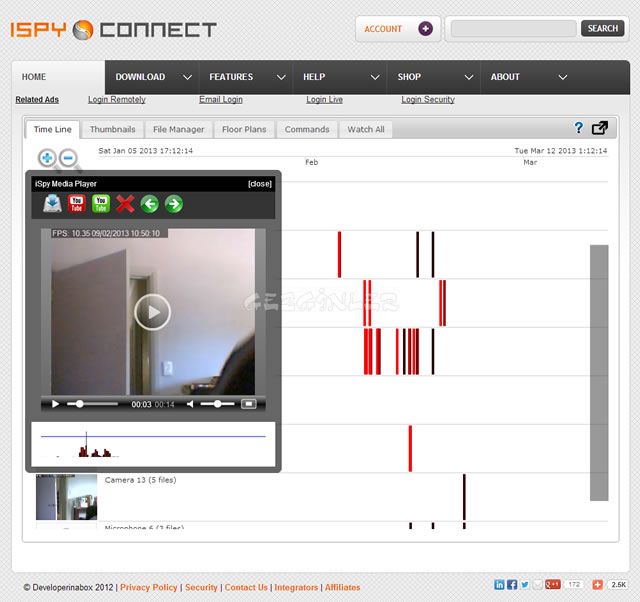Expand the Download menu dropdown
This screenshot has width=640, height=602.
(187, 77)
